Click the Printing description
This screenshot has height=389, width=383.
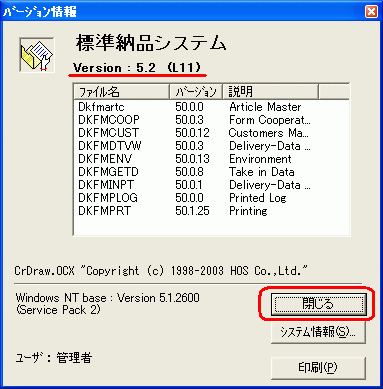tap(248, 211)
